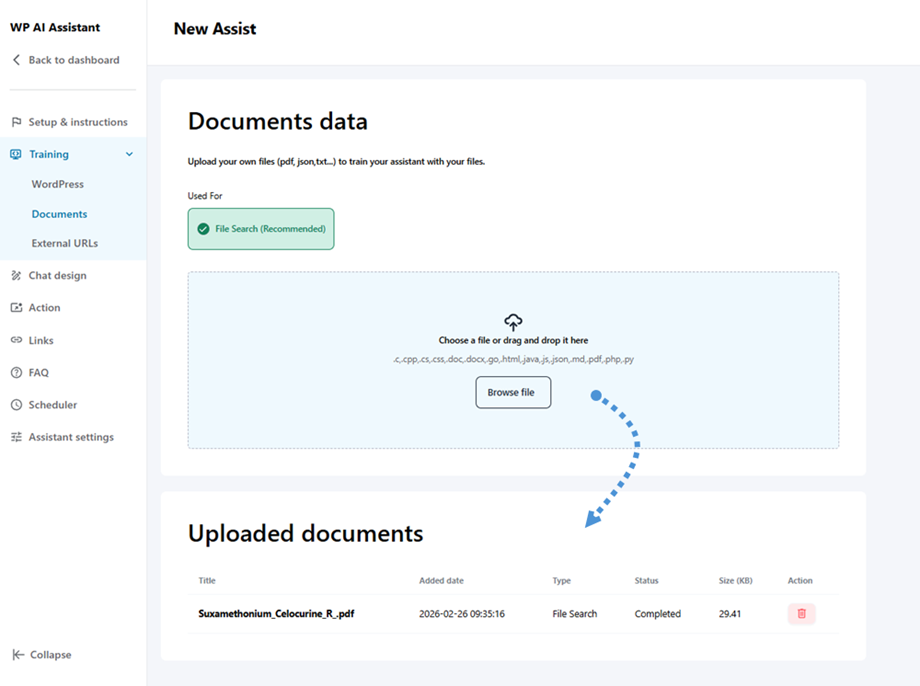The width and height of the screenshot is (920, 686).
Task: Click the Setup & instructions flag icon
Action: click(x=16, y=122)
